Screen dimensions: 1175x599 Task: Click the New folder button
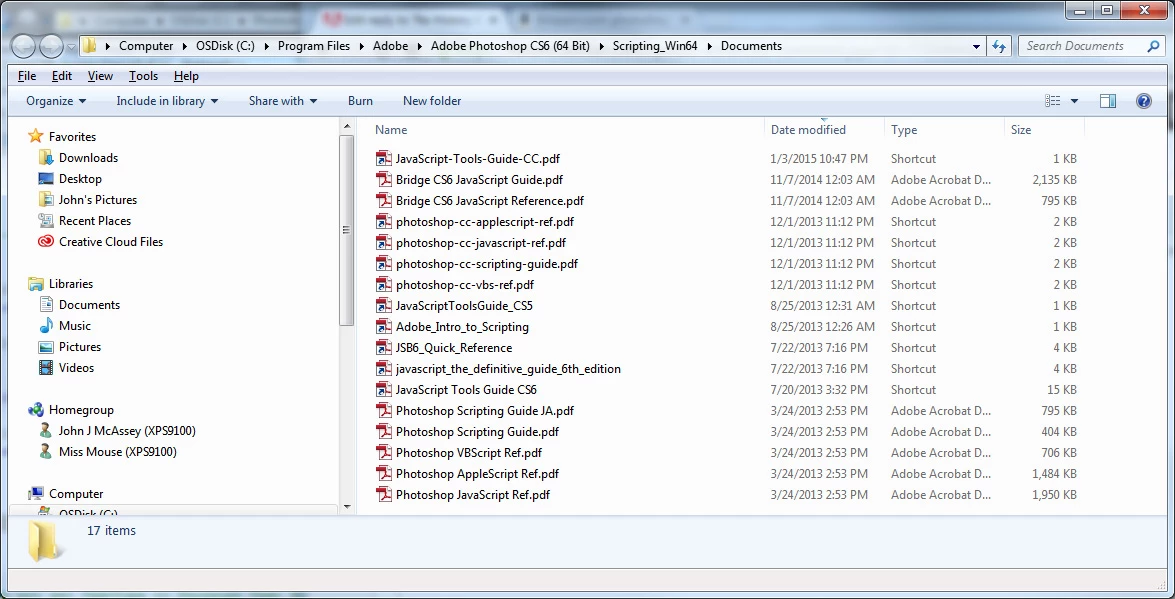[432, 100]
